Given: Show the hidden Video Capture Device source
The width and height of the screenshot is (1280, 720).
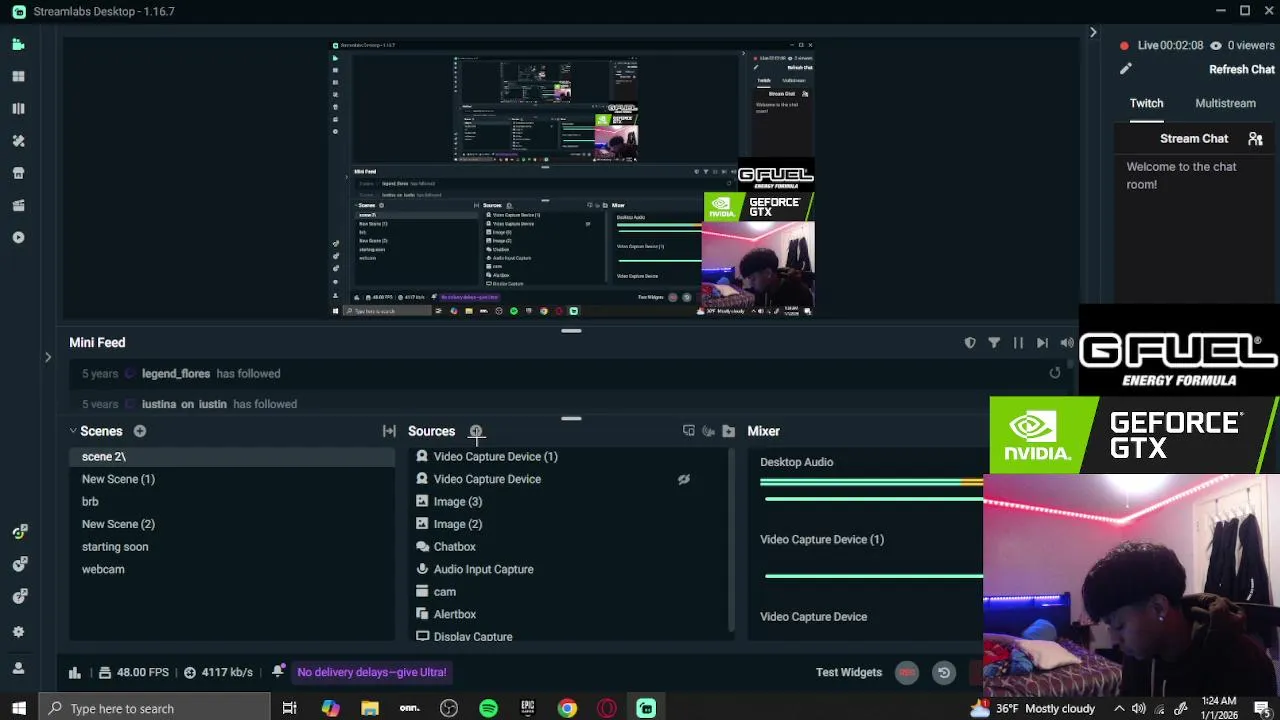Looking at the screenshot, I should (x=684, y=479).
